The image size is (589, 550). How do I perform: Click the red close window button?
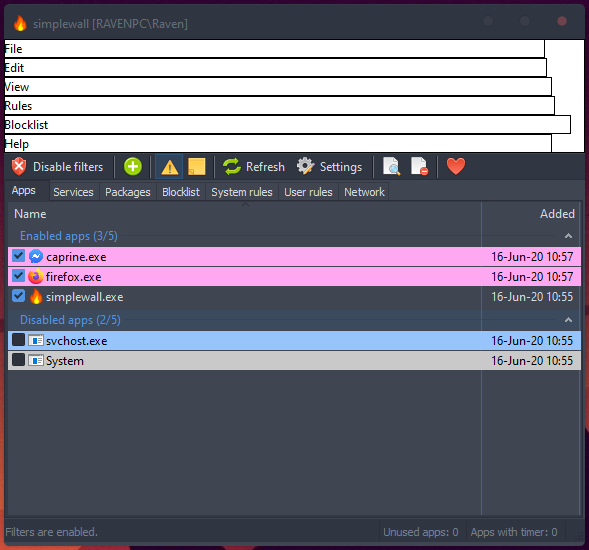[x=562, y=21]
